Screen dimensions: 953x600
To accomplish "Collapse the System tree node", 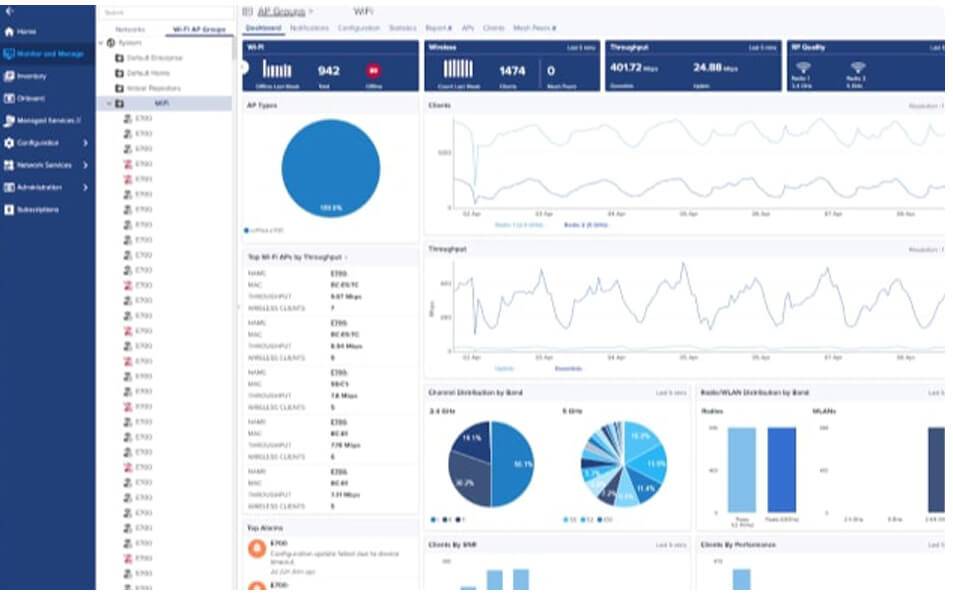I will pyautogui.click(x=101, y=43).
